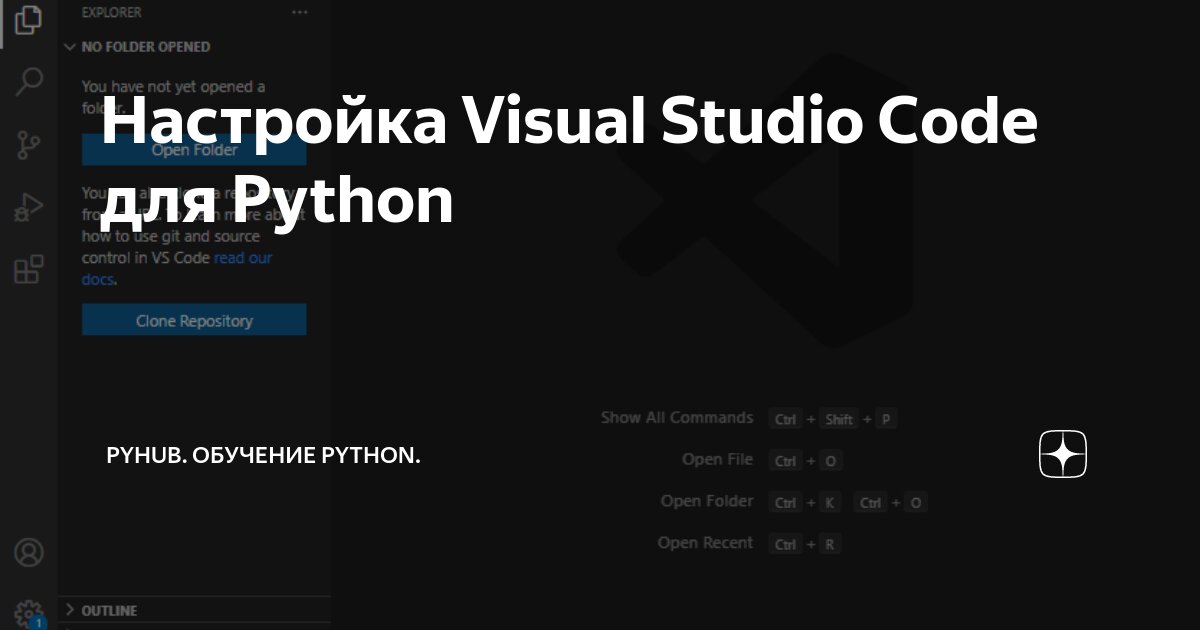This screenshot has width=1200, height=630.
Task: Click the Clone Repository button
Action: 194,321
